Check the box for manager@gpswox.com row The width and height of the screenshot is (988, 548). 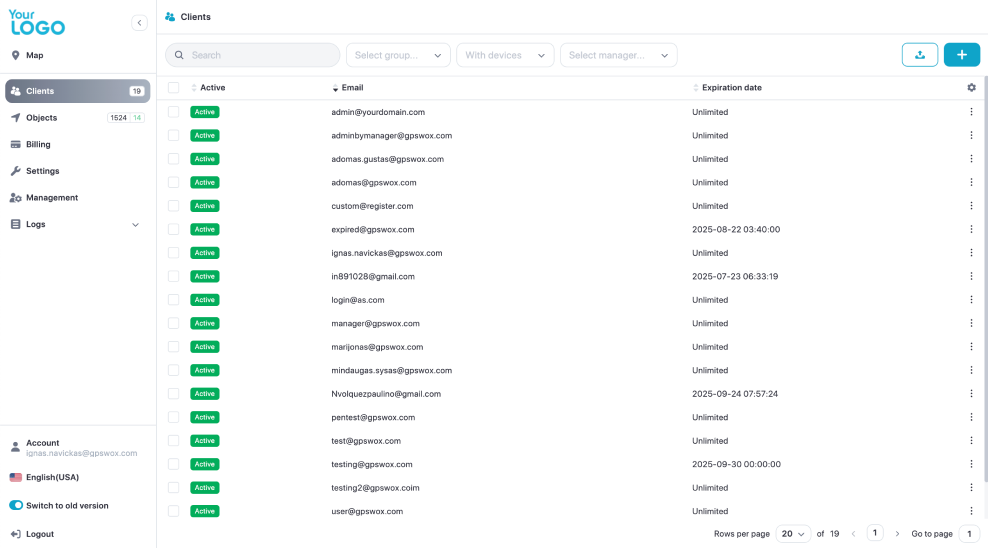[174, 323]
